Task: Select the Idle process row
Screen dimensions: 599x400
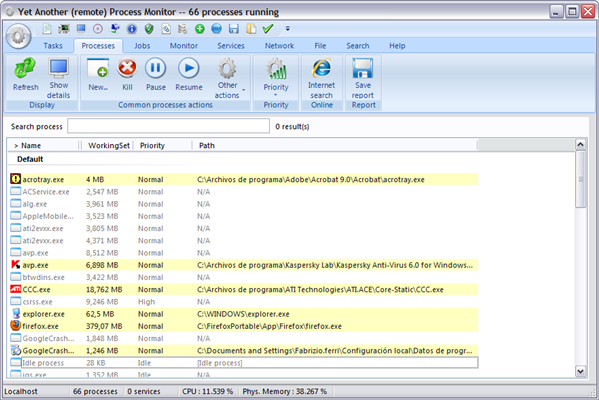Action: click(x=243, y=363)
